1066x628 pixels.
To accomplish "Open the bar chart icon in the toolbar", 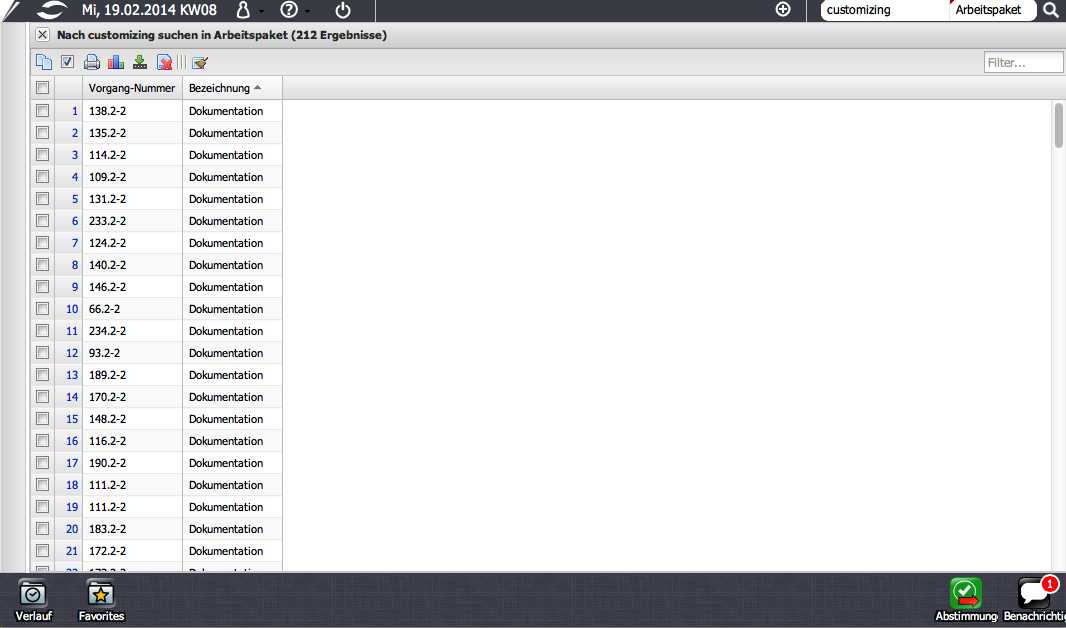I will point(116,62).
